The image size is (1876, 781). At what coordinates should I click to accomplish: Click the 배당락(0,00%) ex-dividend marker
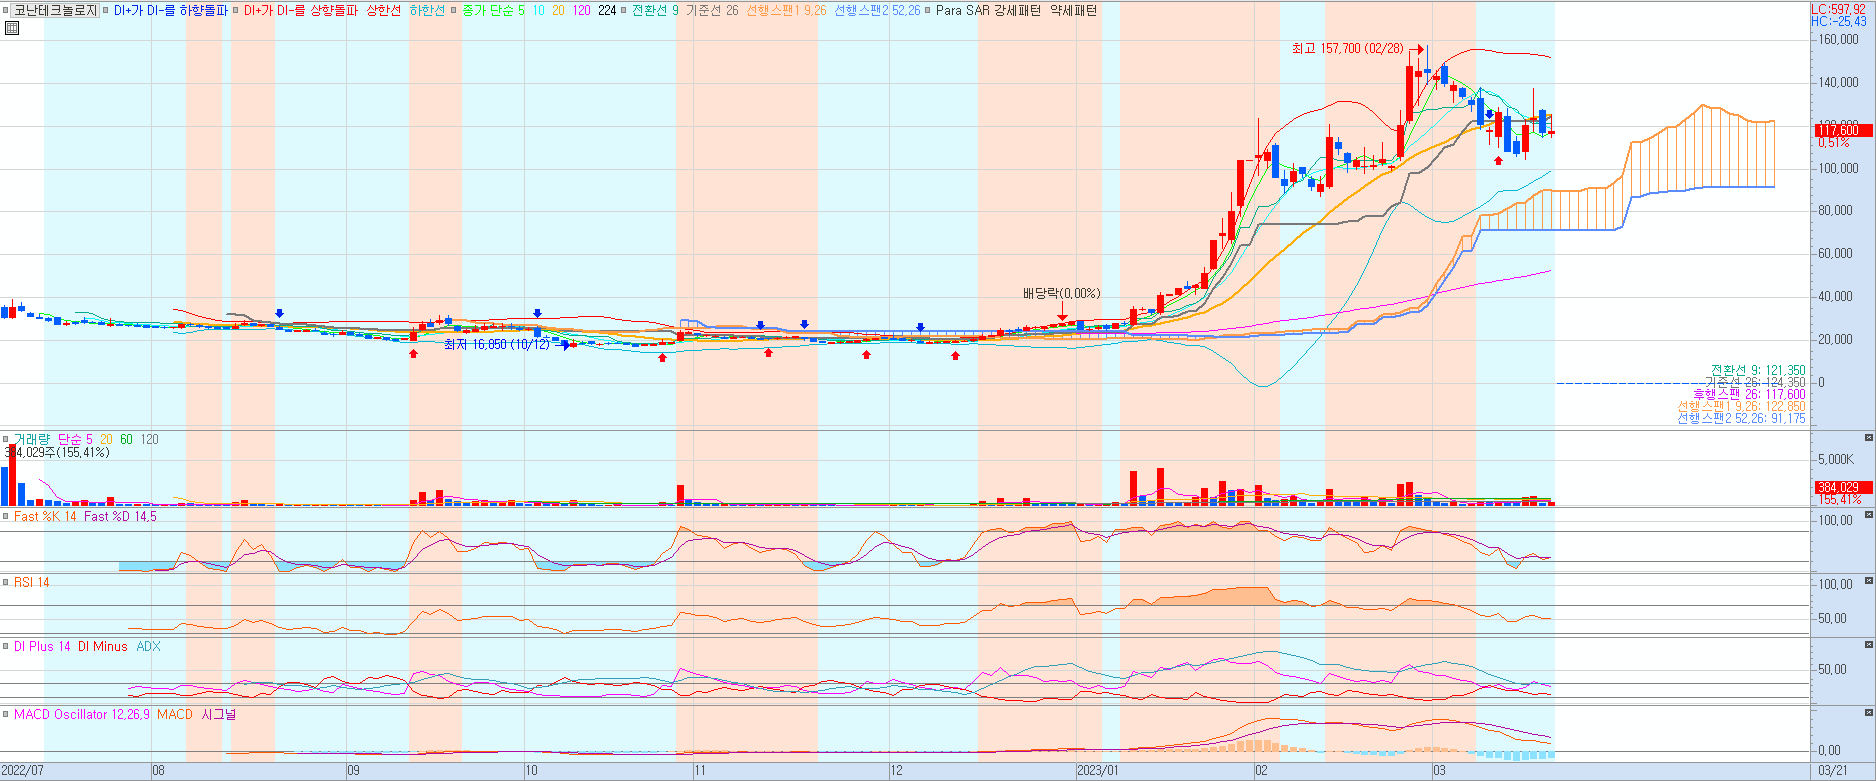1061,293
